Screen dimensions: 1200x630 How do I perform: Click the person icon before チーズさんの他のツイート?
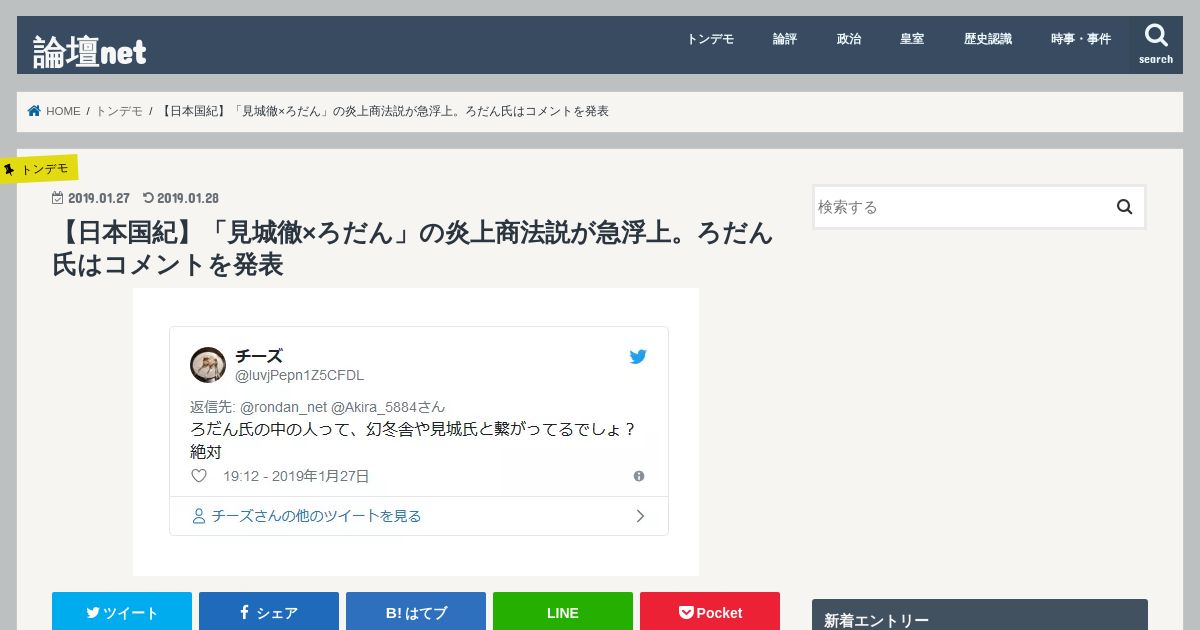[x=198, y=516]
